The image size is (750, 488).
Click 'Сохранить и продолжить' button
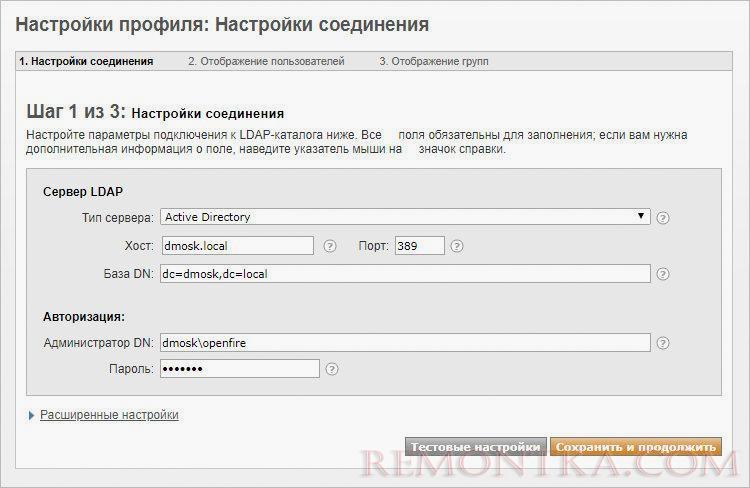(x=636, y=447)
